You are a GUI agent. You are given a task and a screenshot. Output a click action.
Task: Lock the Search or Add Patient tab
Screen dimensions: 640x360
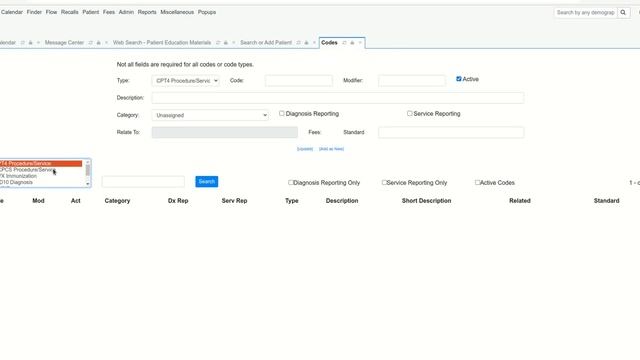coord(307,43)
